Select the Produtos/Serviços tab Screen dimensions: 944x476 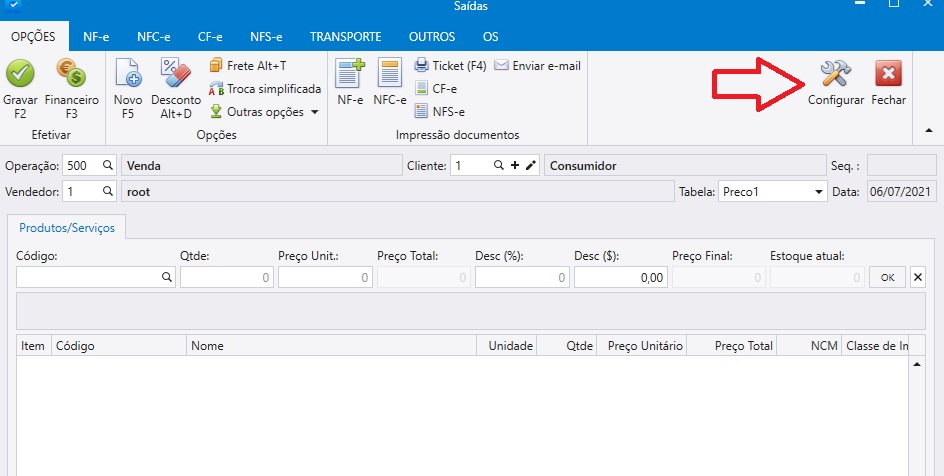[67, 228]
